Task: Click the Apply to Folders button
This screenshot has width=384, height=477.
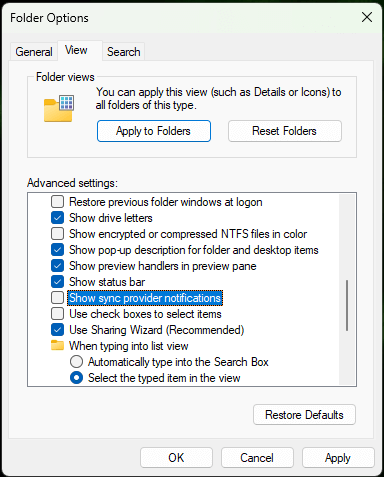Action: [154, 131]
